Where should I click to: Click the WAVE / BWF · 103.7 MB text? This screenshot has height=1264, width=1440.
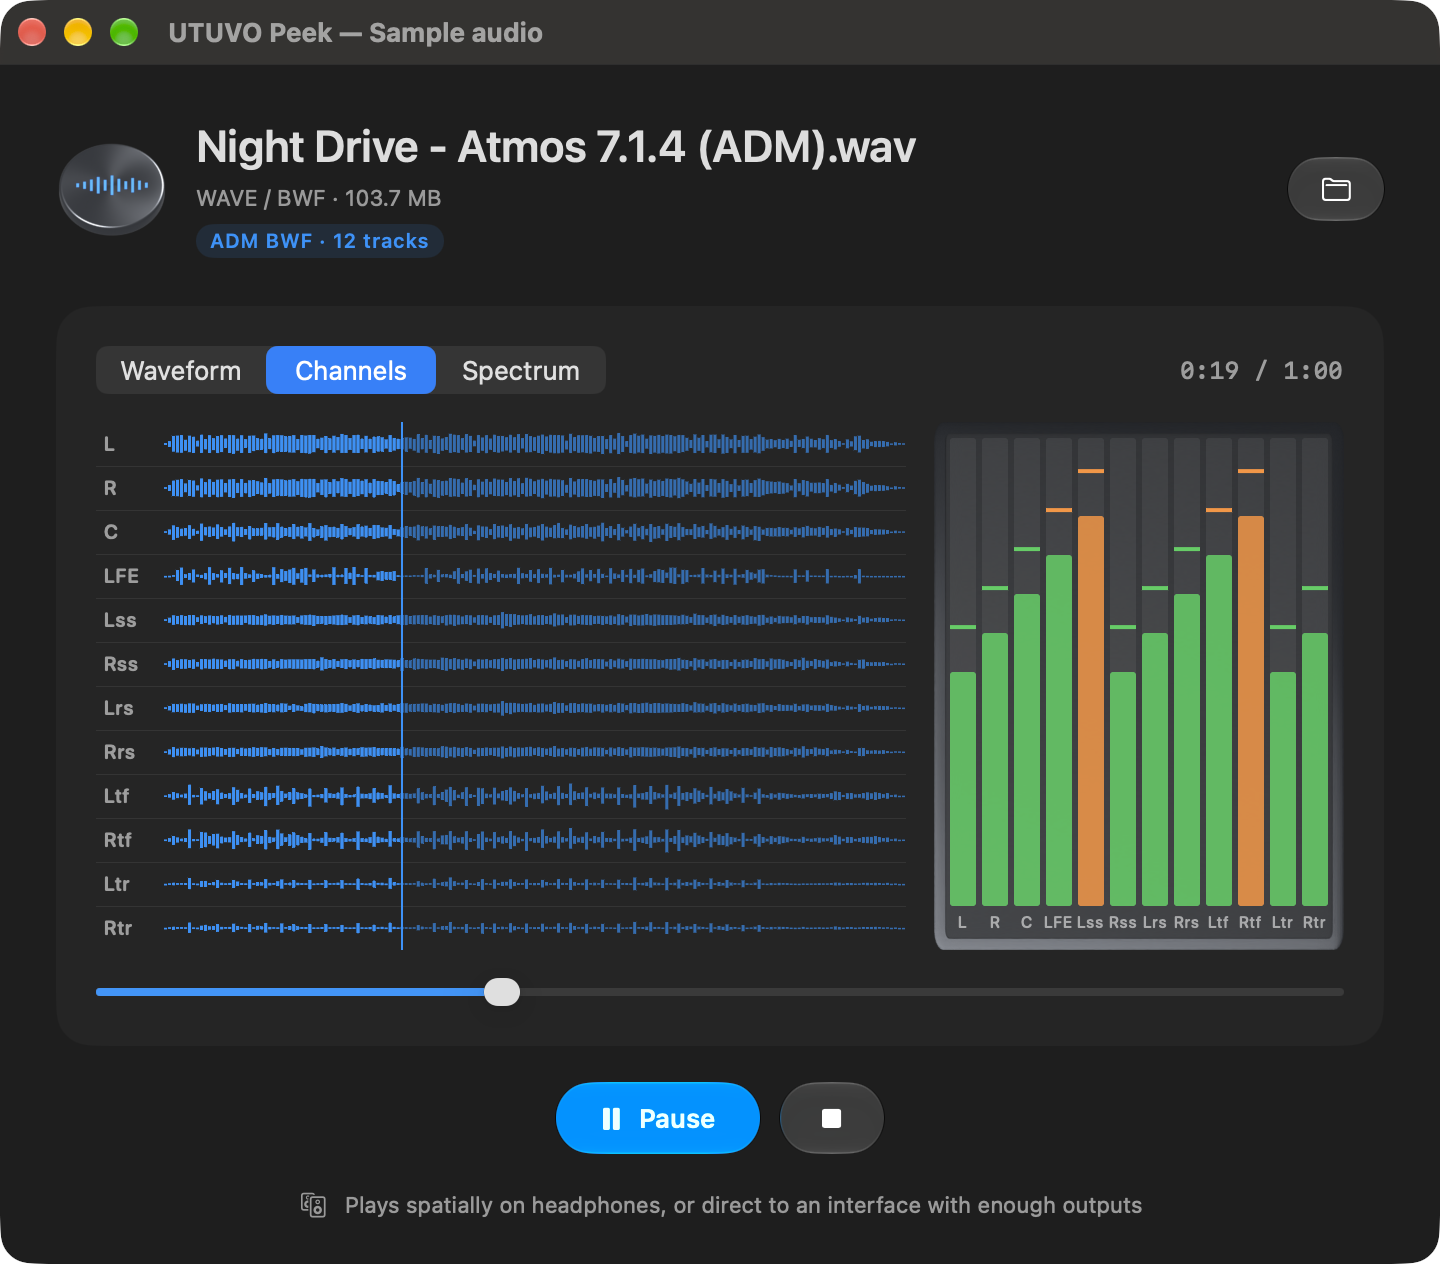(319, 198)
